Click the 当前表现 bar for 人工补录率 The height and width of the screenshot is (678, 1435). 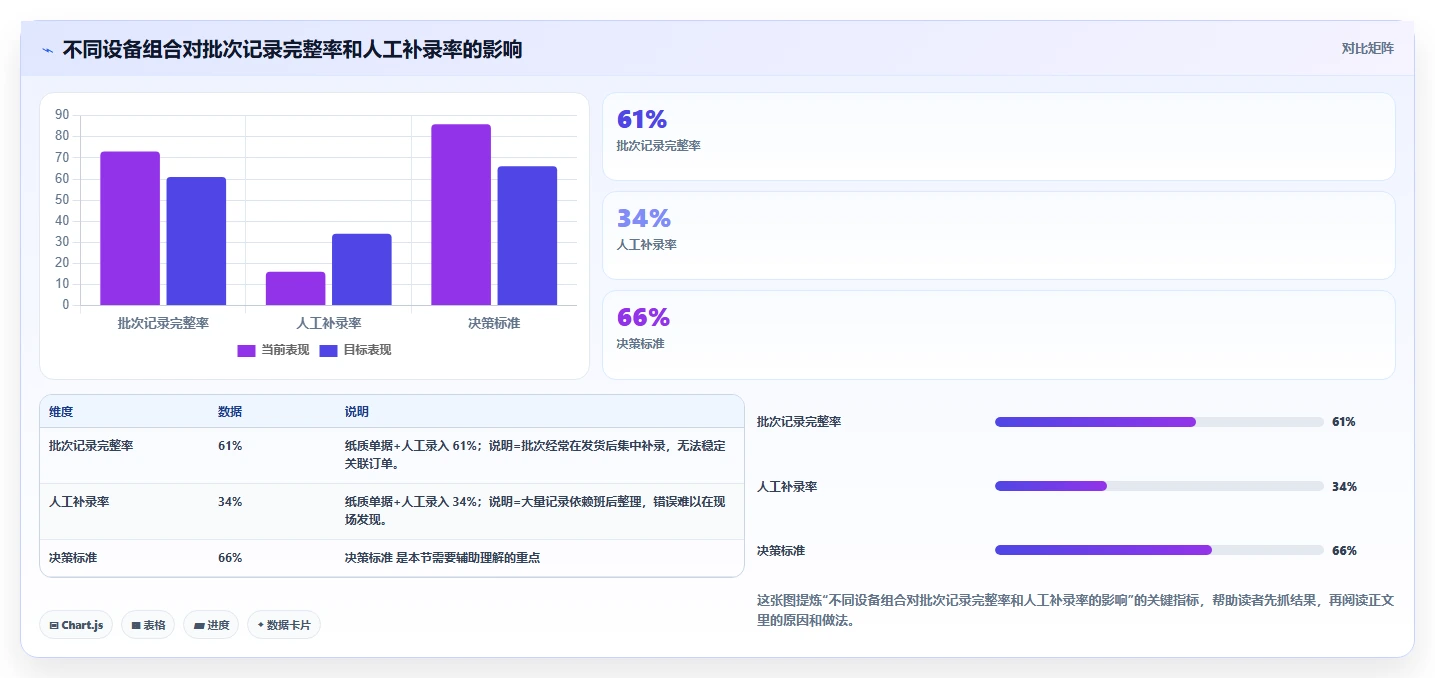pyautogui.click(x=296, y=288)
